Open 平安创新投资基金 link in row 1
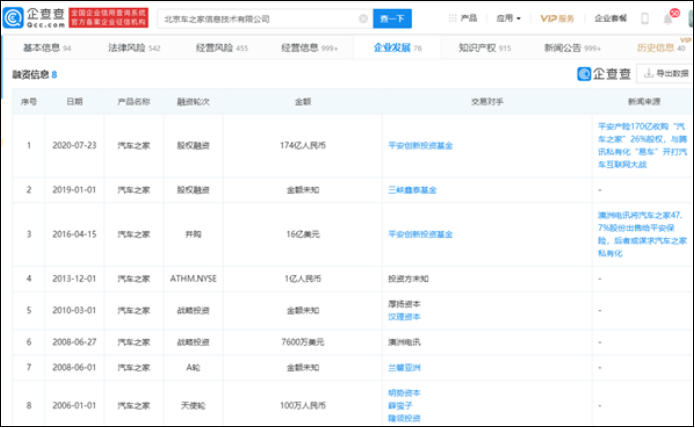 (x=420, y=145)
